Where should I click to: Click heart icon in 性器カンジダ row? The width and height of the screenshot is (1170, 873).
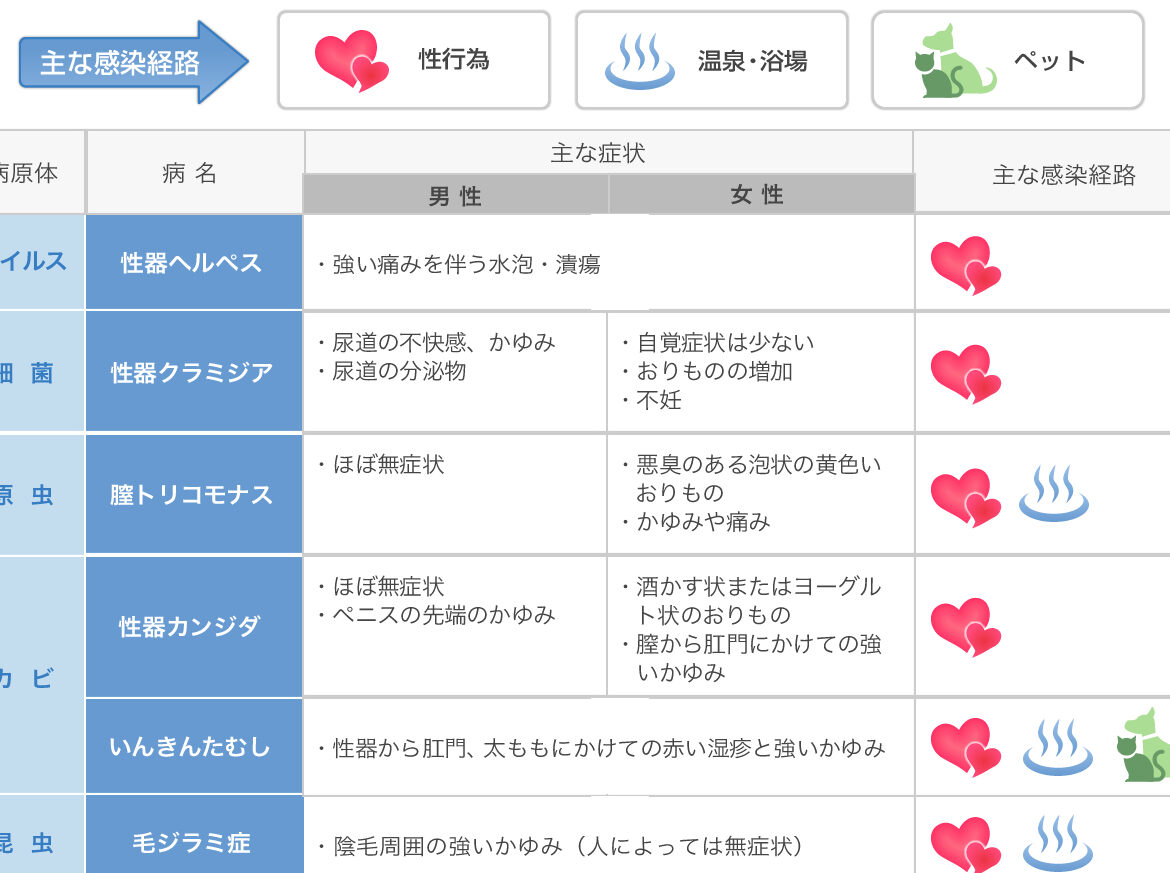[966, 627]
